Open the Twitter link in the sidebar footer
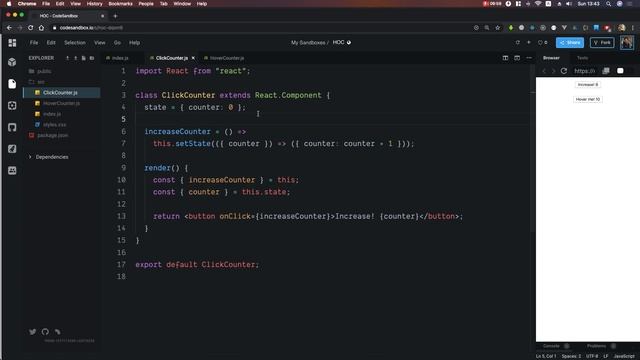 coord(33,331)
